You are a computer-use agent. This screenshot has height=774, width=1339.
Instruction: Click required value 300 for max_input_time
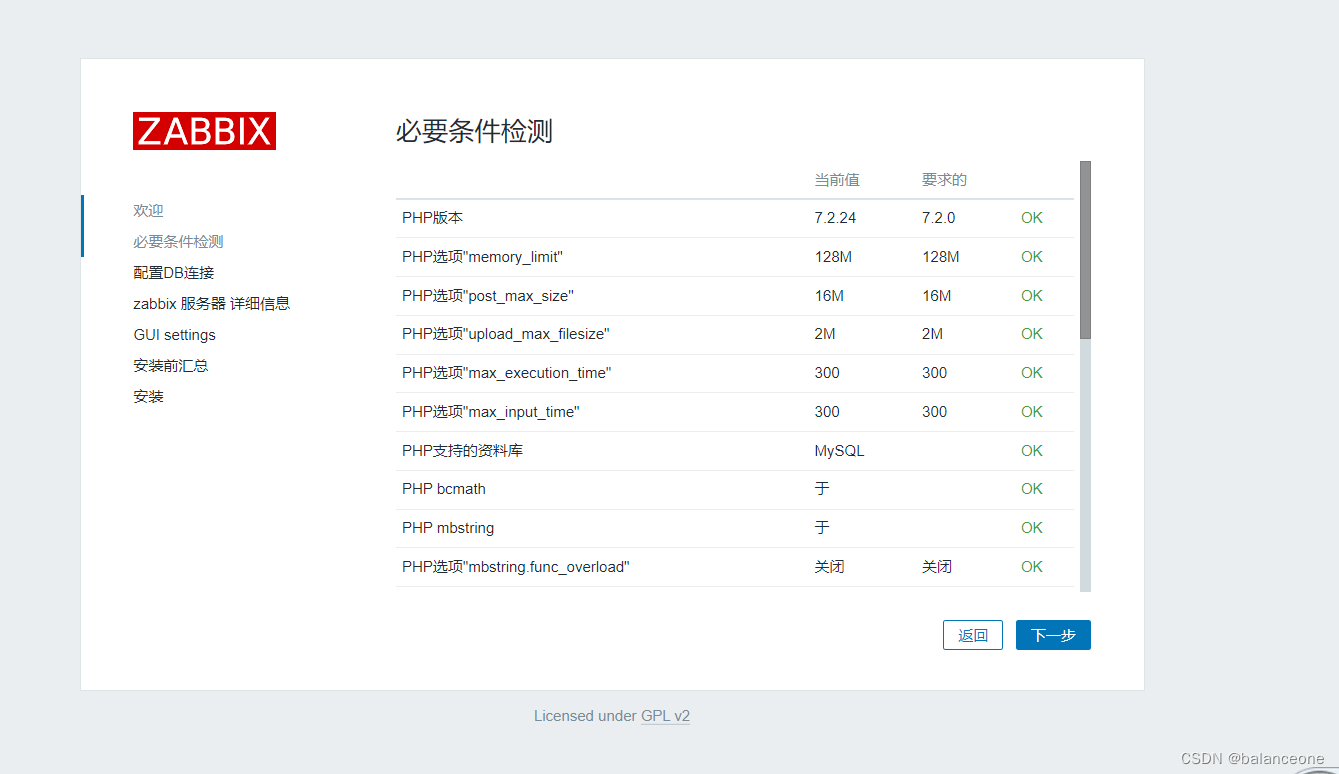point(935,412)
